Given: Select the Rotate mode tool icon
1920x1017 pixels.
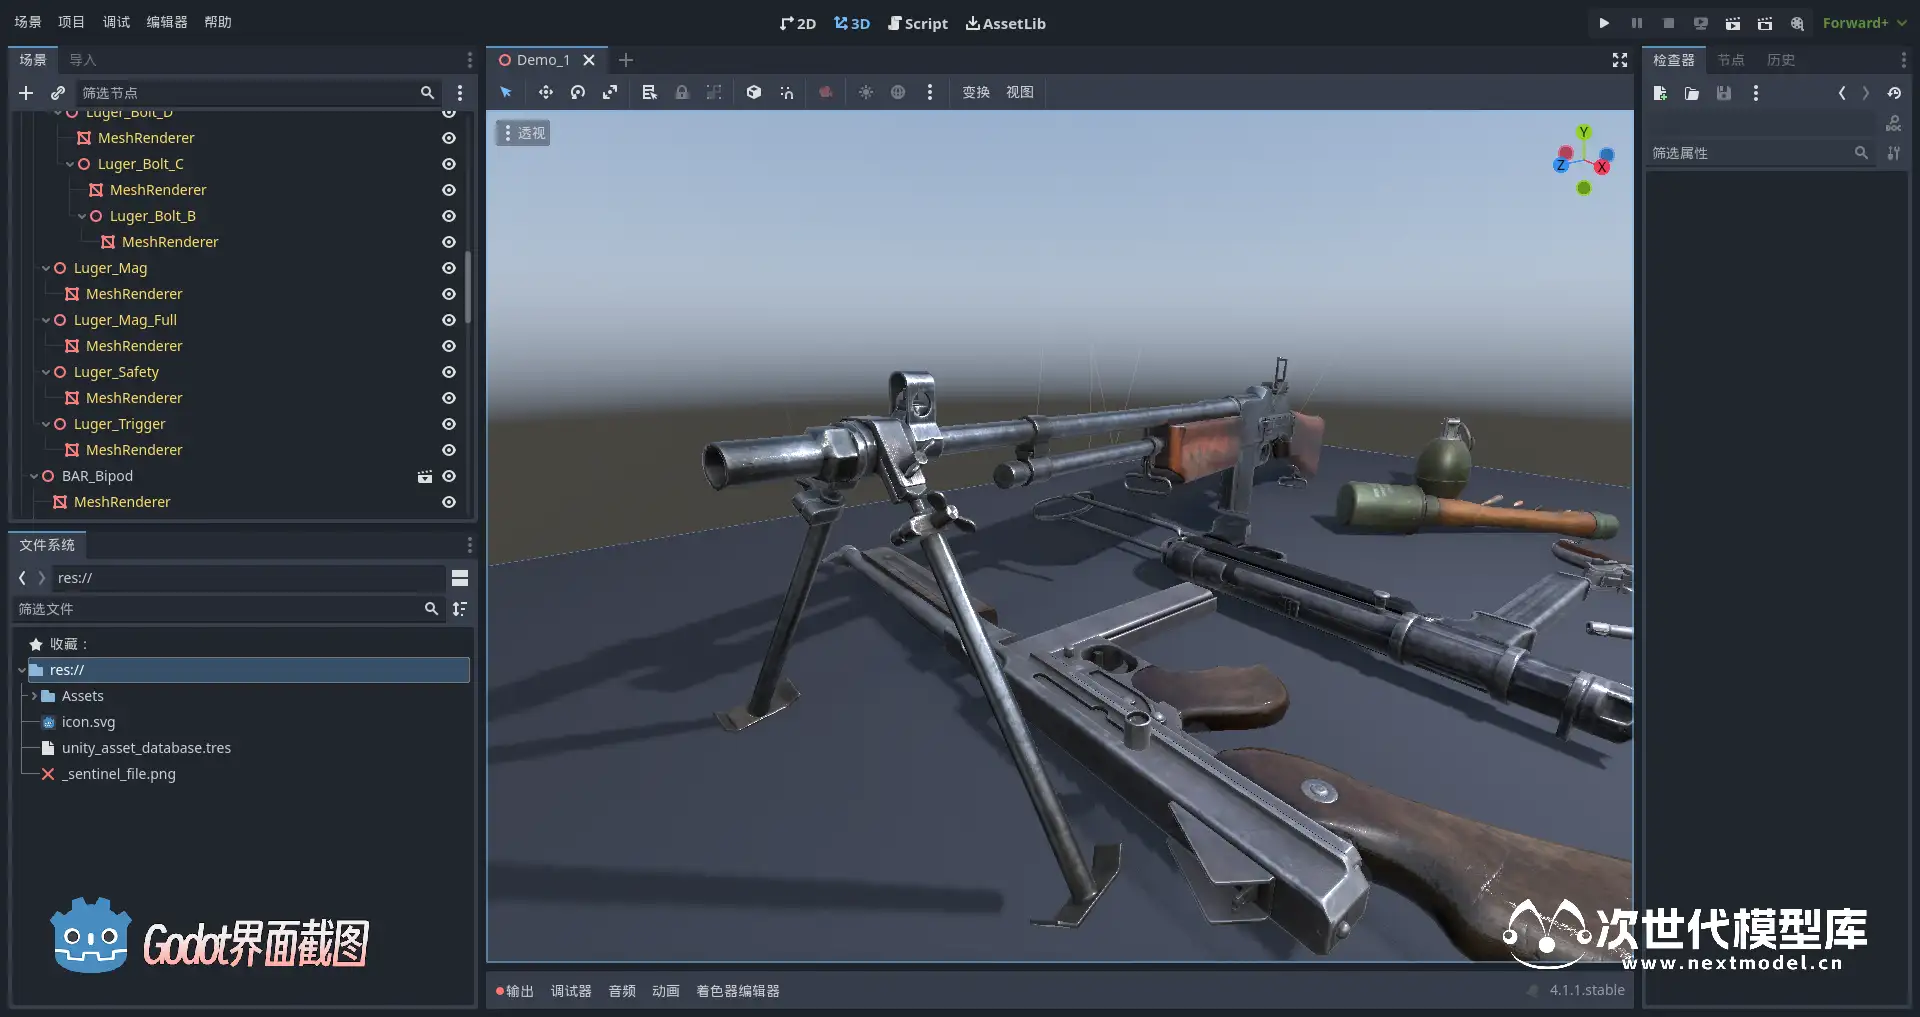Looking at the screenshot, I should pyautogui.click(x=577, y=92).
